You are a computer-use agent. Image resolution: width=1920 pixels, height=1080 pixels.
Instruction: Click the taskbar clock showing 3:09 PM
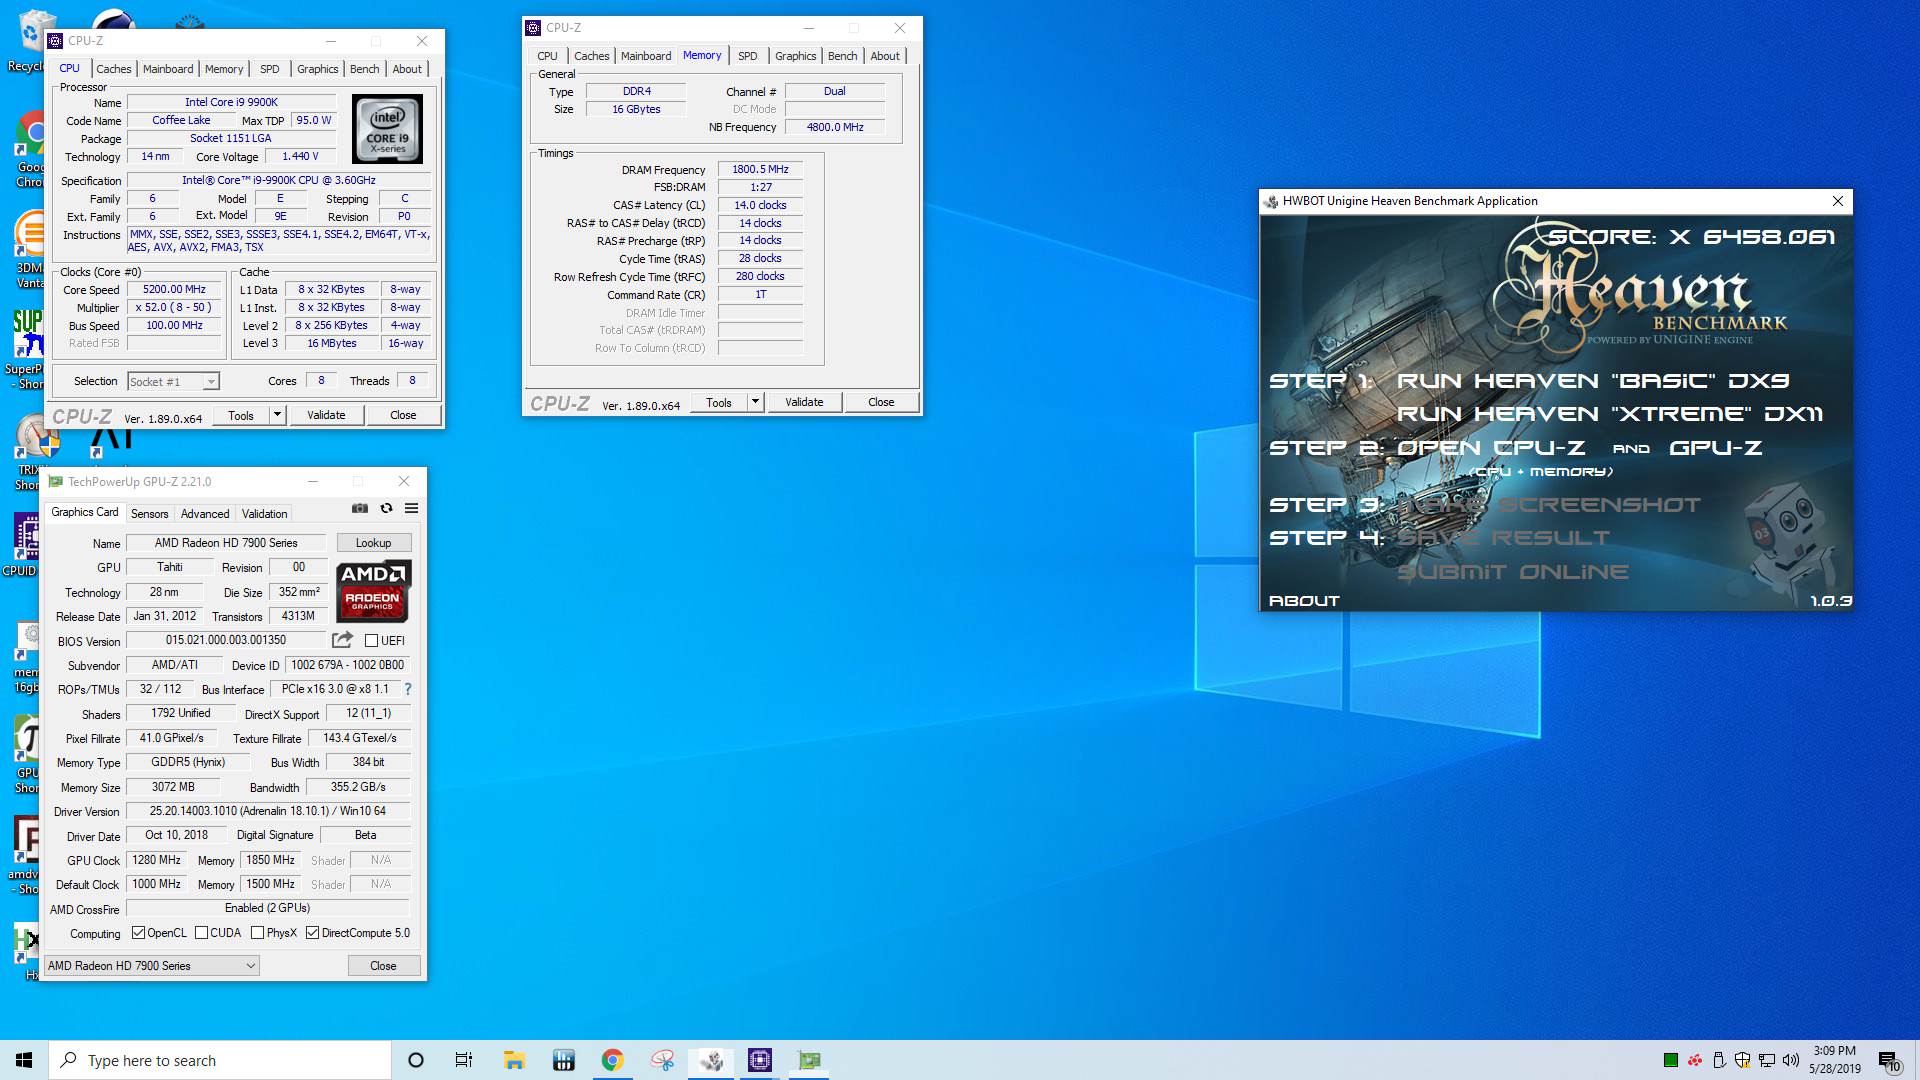click(1834, 1060)
